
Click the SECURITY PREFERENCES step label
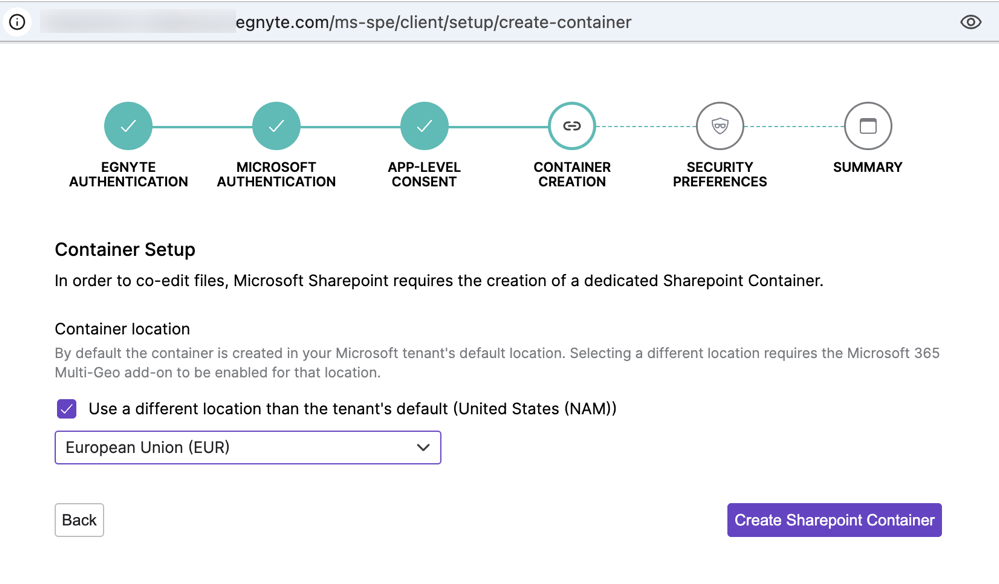coord(720,174)
